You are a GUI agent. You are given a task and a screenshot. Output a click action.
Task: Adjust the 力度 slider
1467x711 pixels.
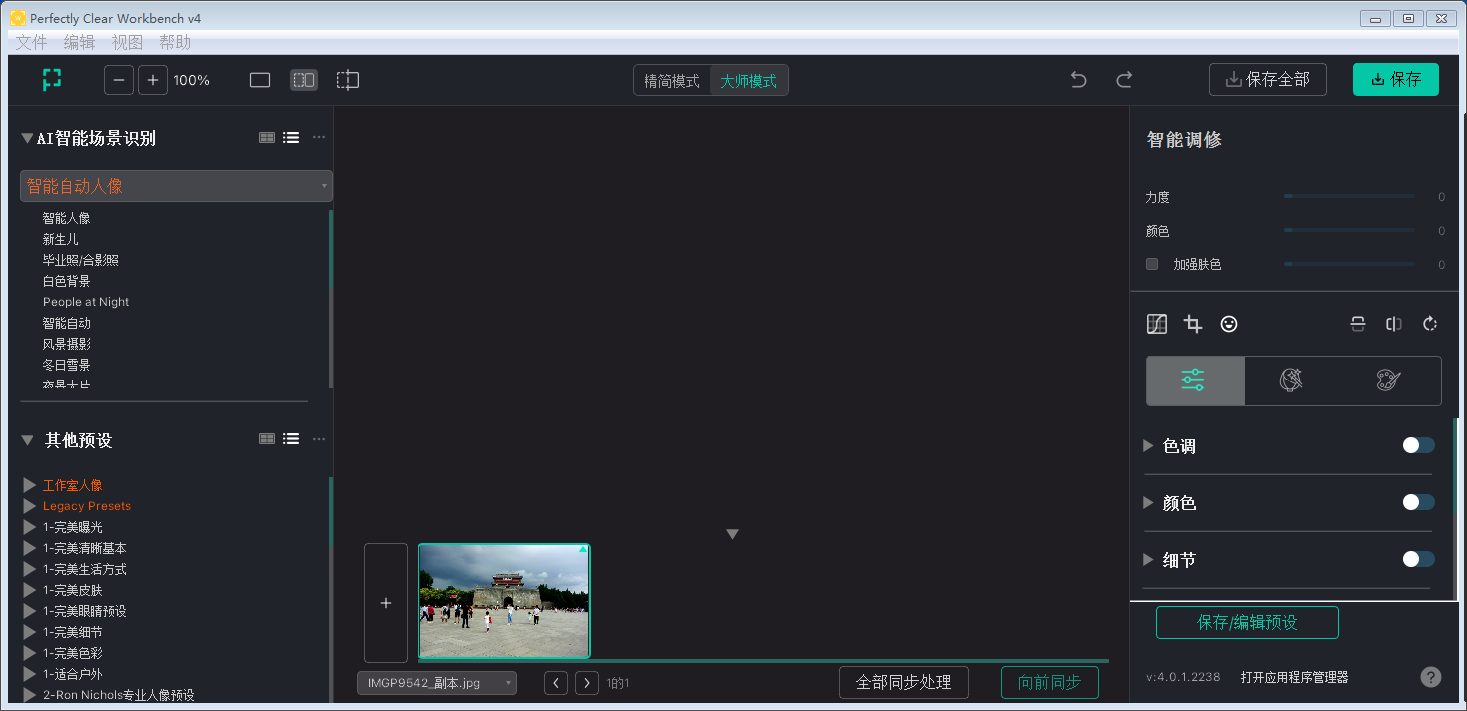point(1349,197)
